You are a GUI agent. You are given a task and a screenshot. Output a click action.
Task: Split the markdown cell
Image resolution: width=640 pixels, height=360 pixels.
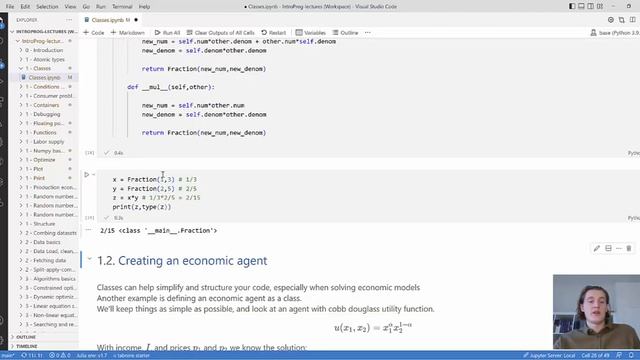tap(608, 248)
